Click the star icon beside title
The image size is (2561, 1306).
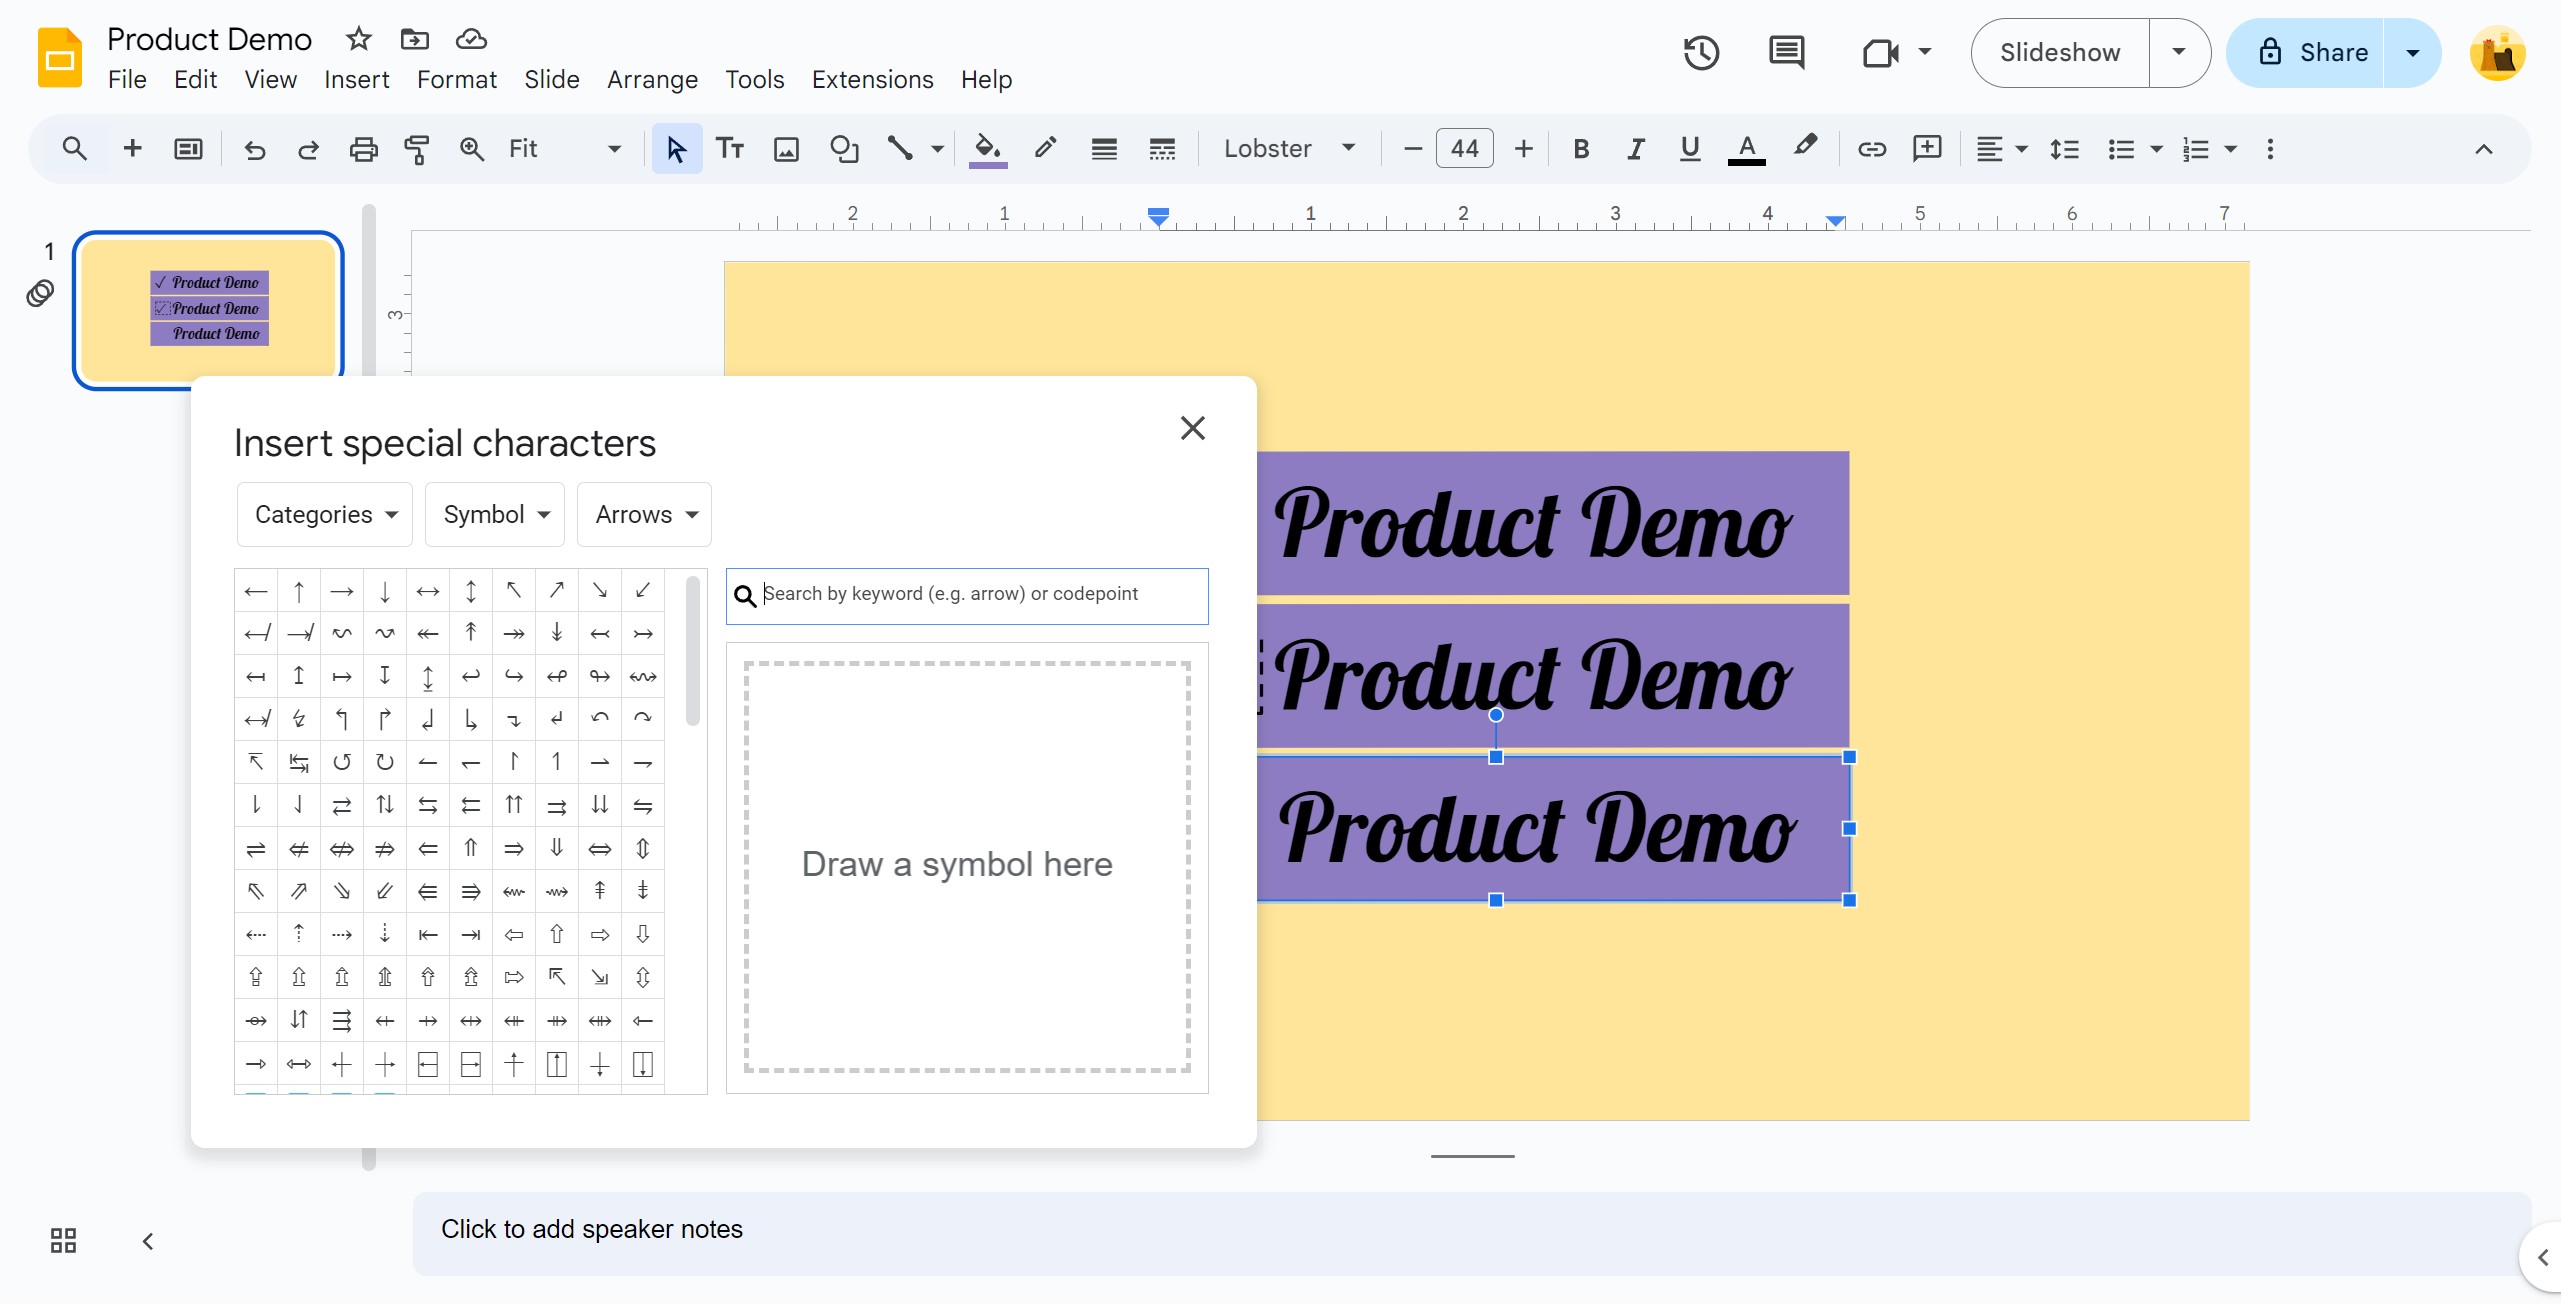(358, 39)
